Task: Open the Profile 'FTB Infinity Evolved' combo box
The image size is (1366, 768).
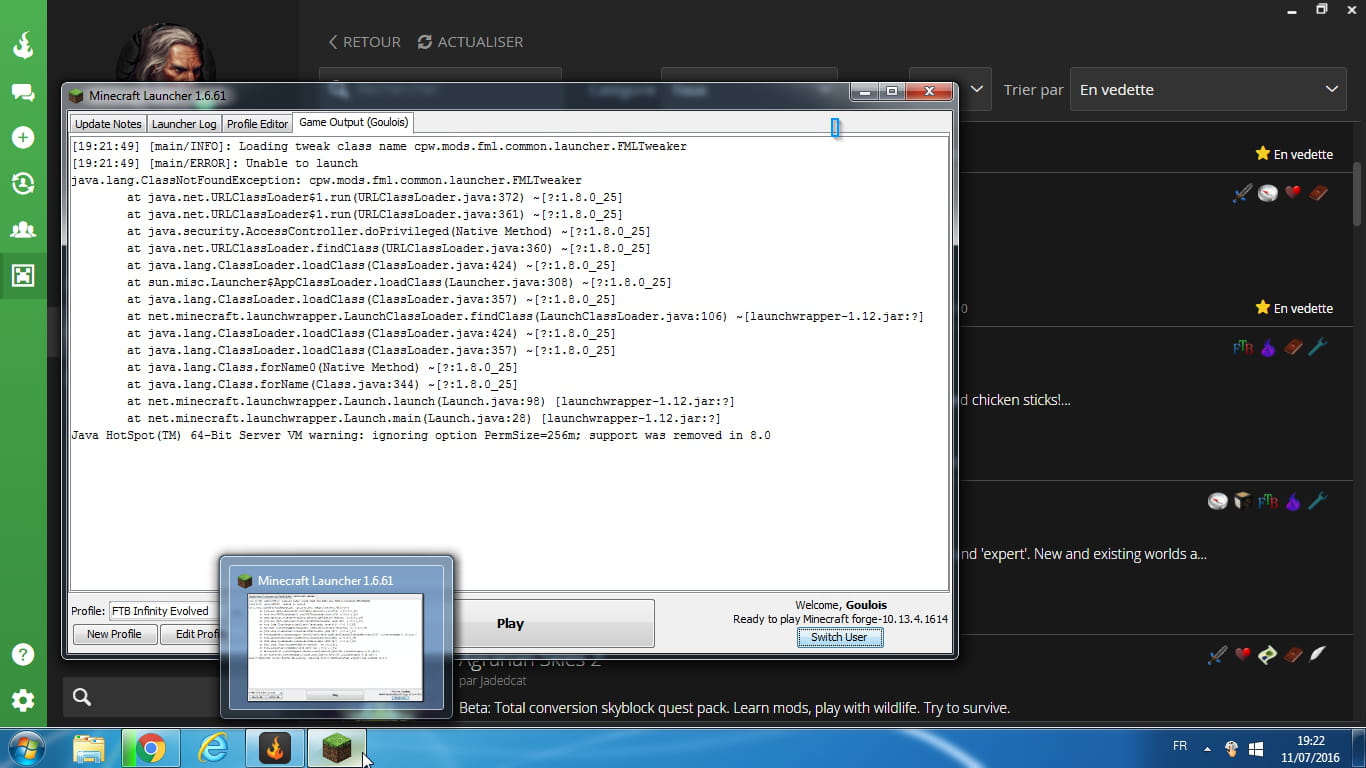Action: point(164,611)
